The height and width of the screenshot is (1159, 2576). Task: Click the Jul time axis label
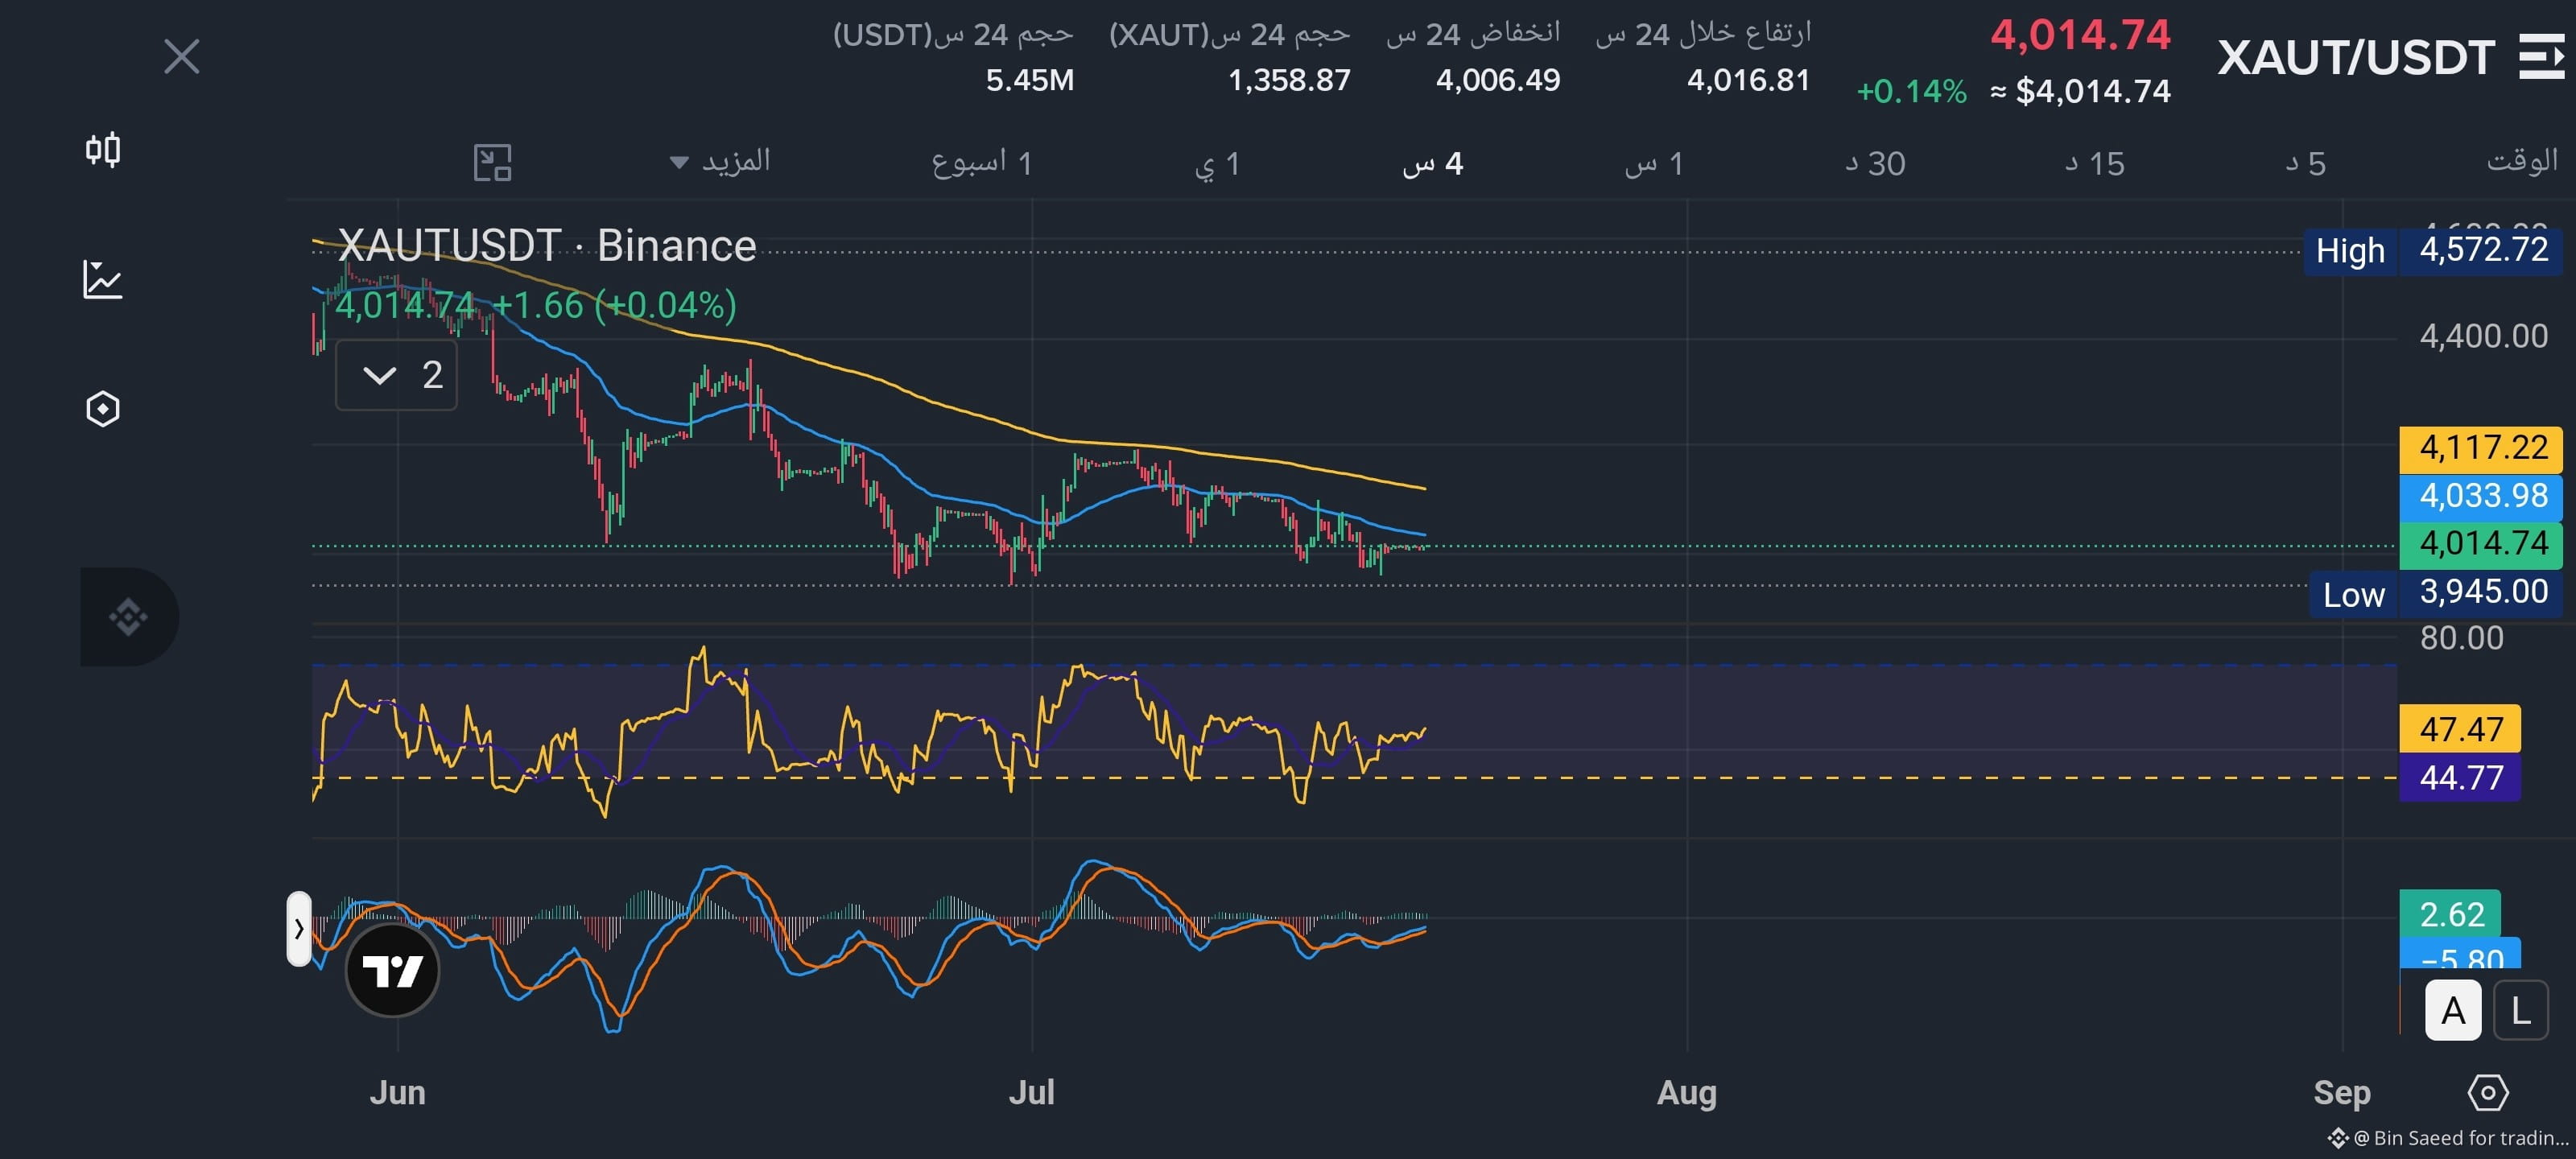[1031, 1092]
